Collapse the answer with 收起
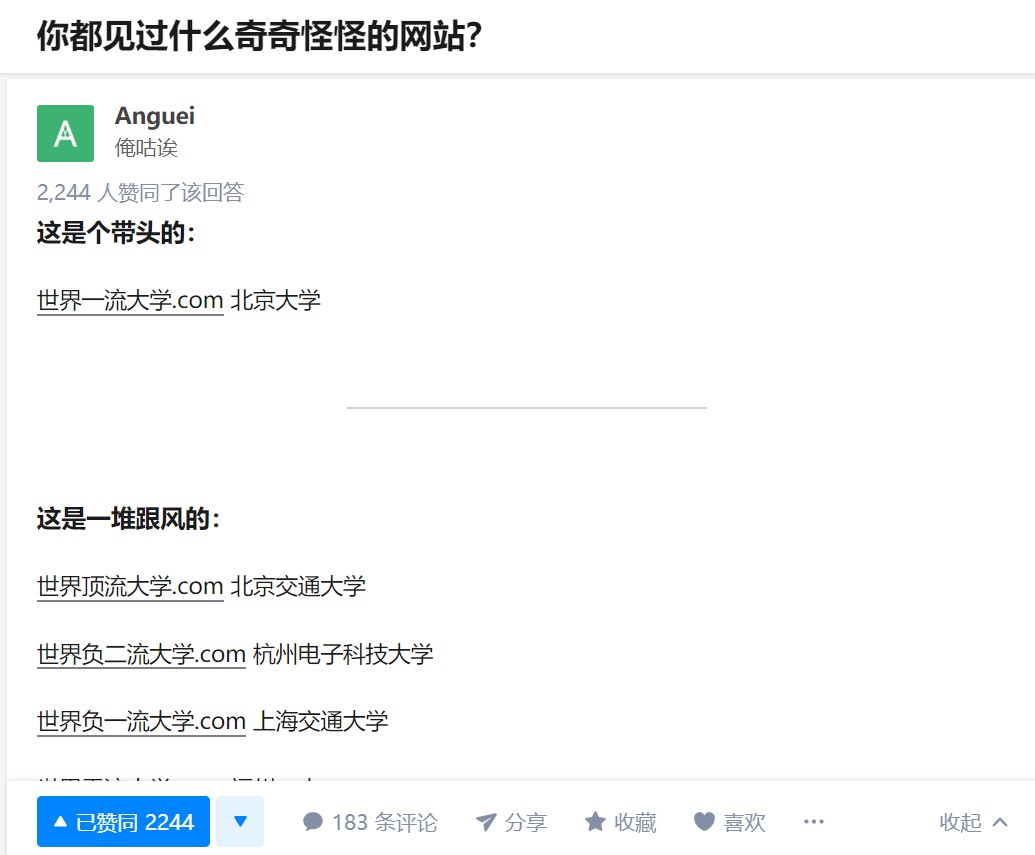The height and width of the screenshot is (855, 1035). coord(974,822)
